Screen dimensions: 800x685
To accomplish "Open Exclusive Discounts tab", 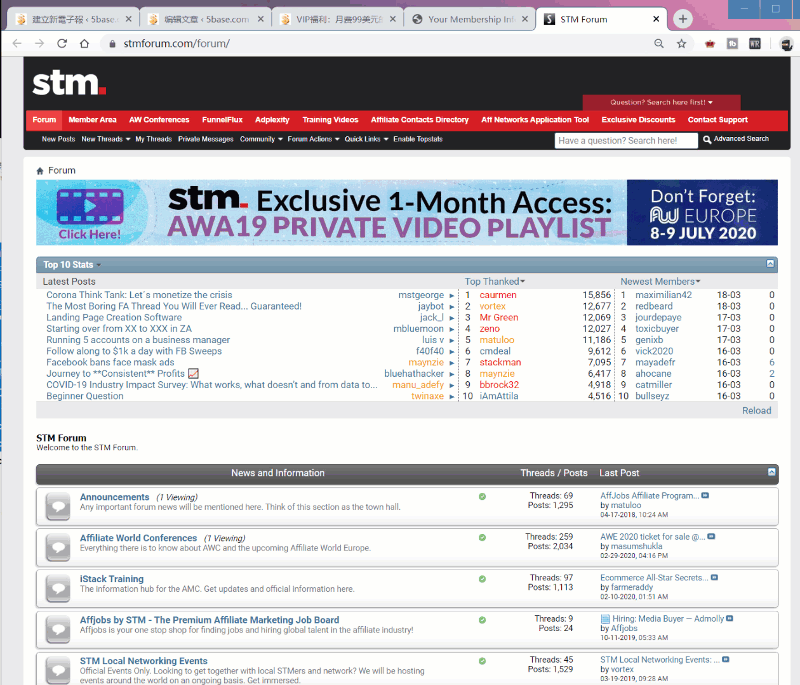I will (638, 120).
